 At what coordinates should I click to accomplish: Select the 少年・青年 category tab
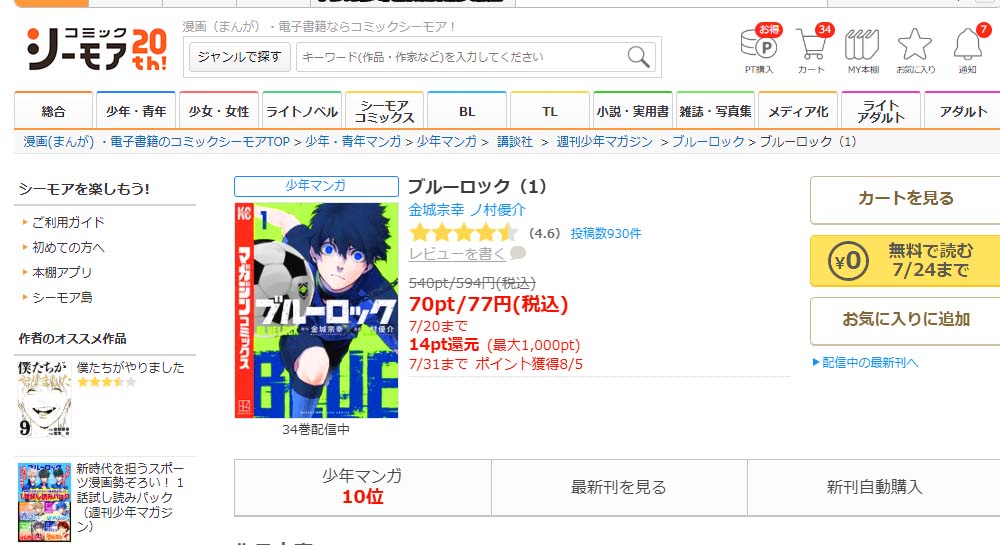click(136, 111)
